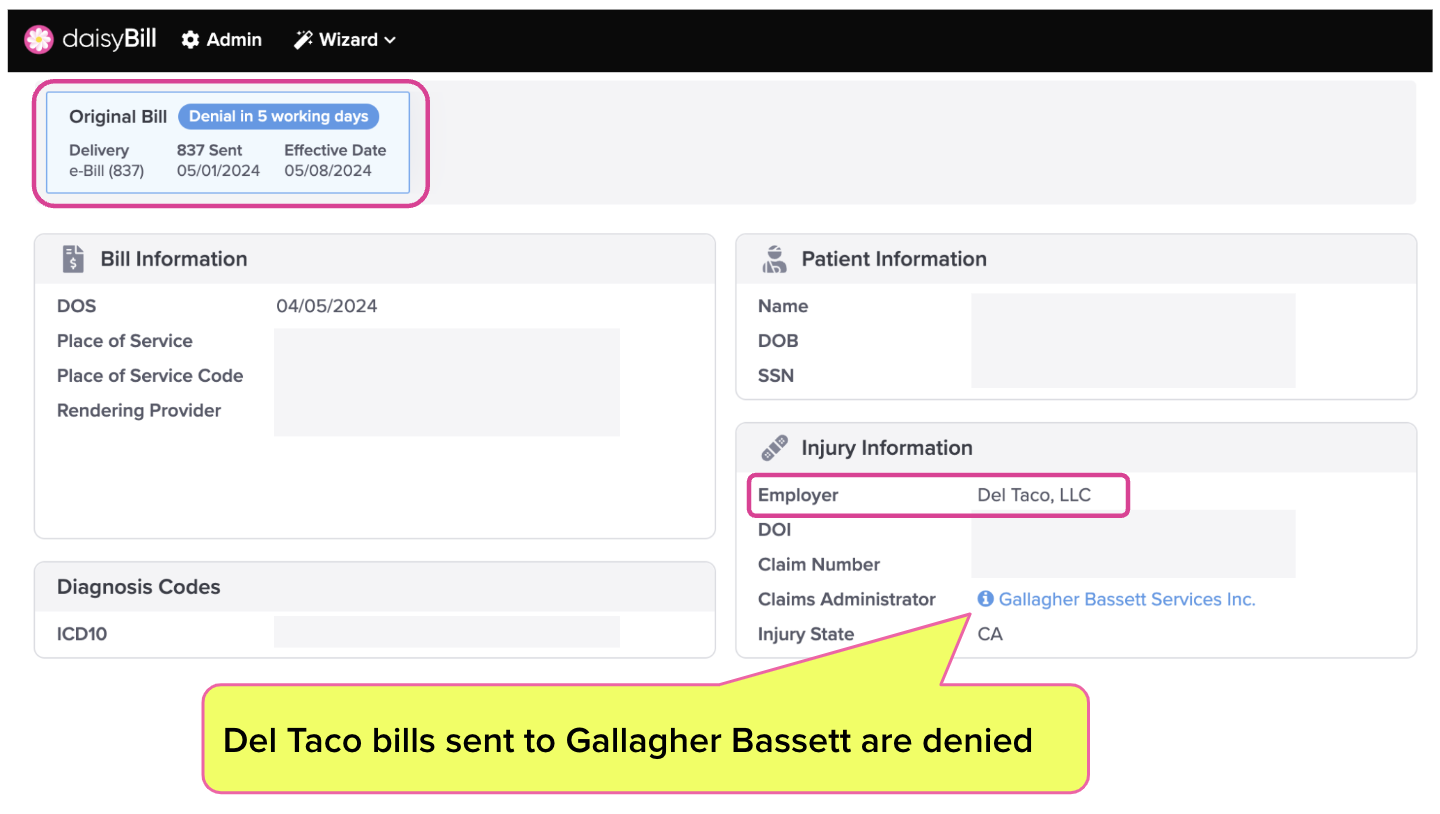The image size is (1440, 814).
Task: Click the Bill Information panel header
Action: pos(375,259)
